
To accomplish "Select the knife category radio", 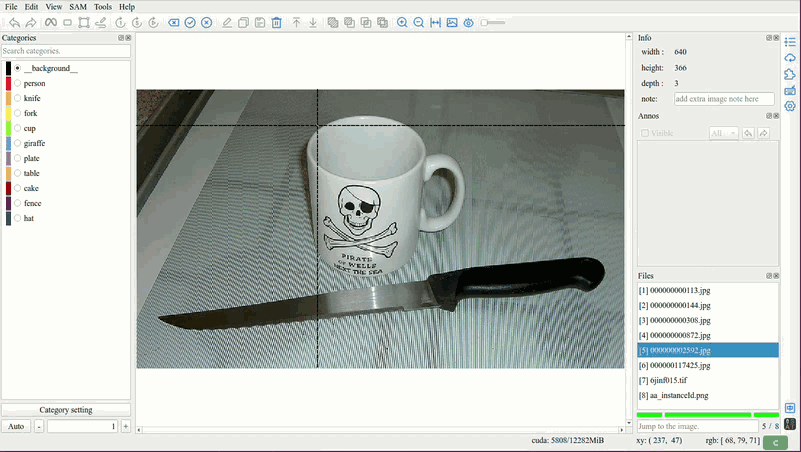I will [x=17, y=98].
